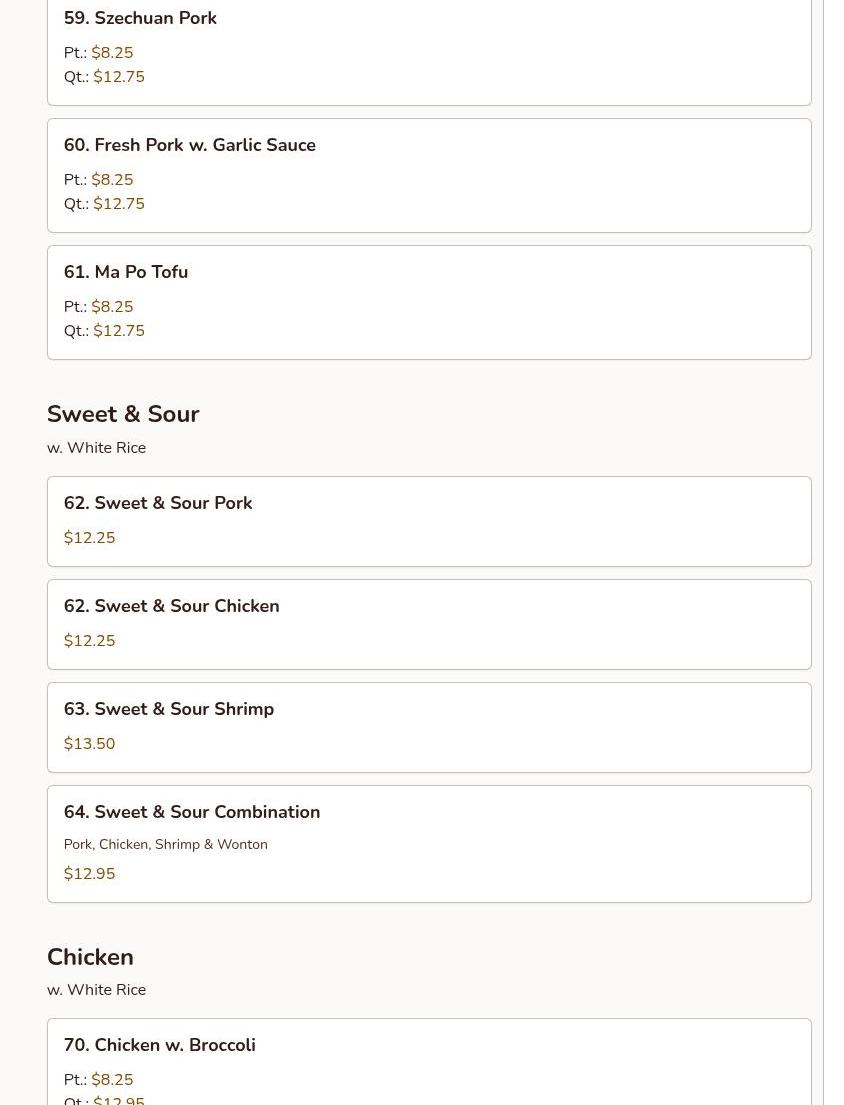Image resolution: width=844 pixels, height=1105 pixels.
Task: Select 62. Sweet & Sour Chicken
Action: (172, 606)
